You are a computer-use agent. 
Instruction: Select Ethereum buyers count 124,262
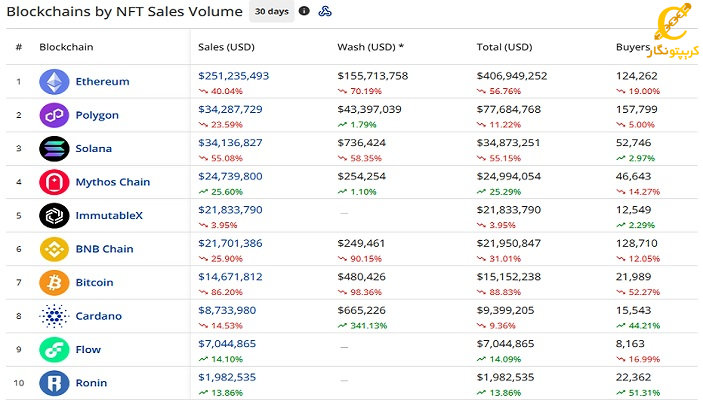pyautogui.click(x=637, y=76)
